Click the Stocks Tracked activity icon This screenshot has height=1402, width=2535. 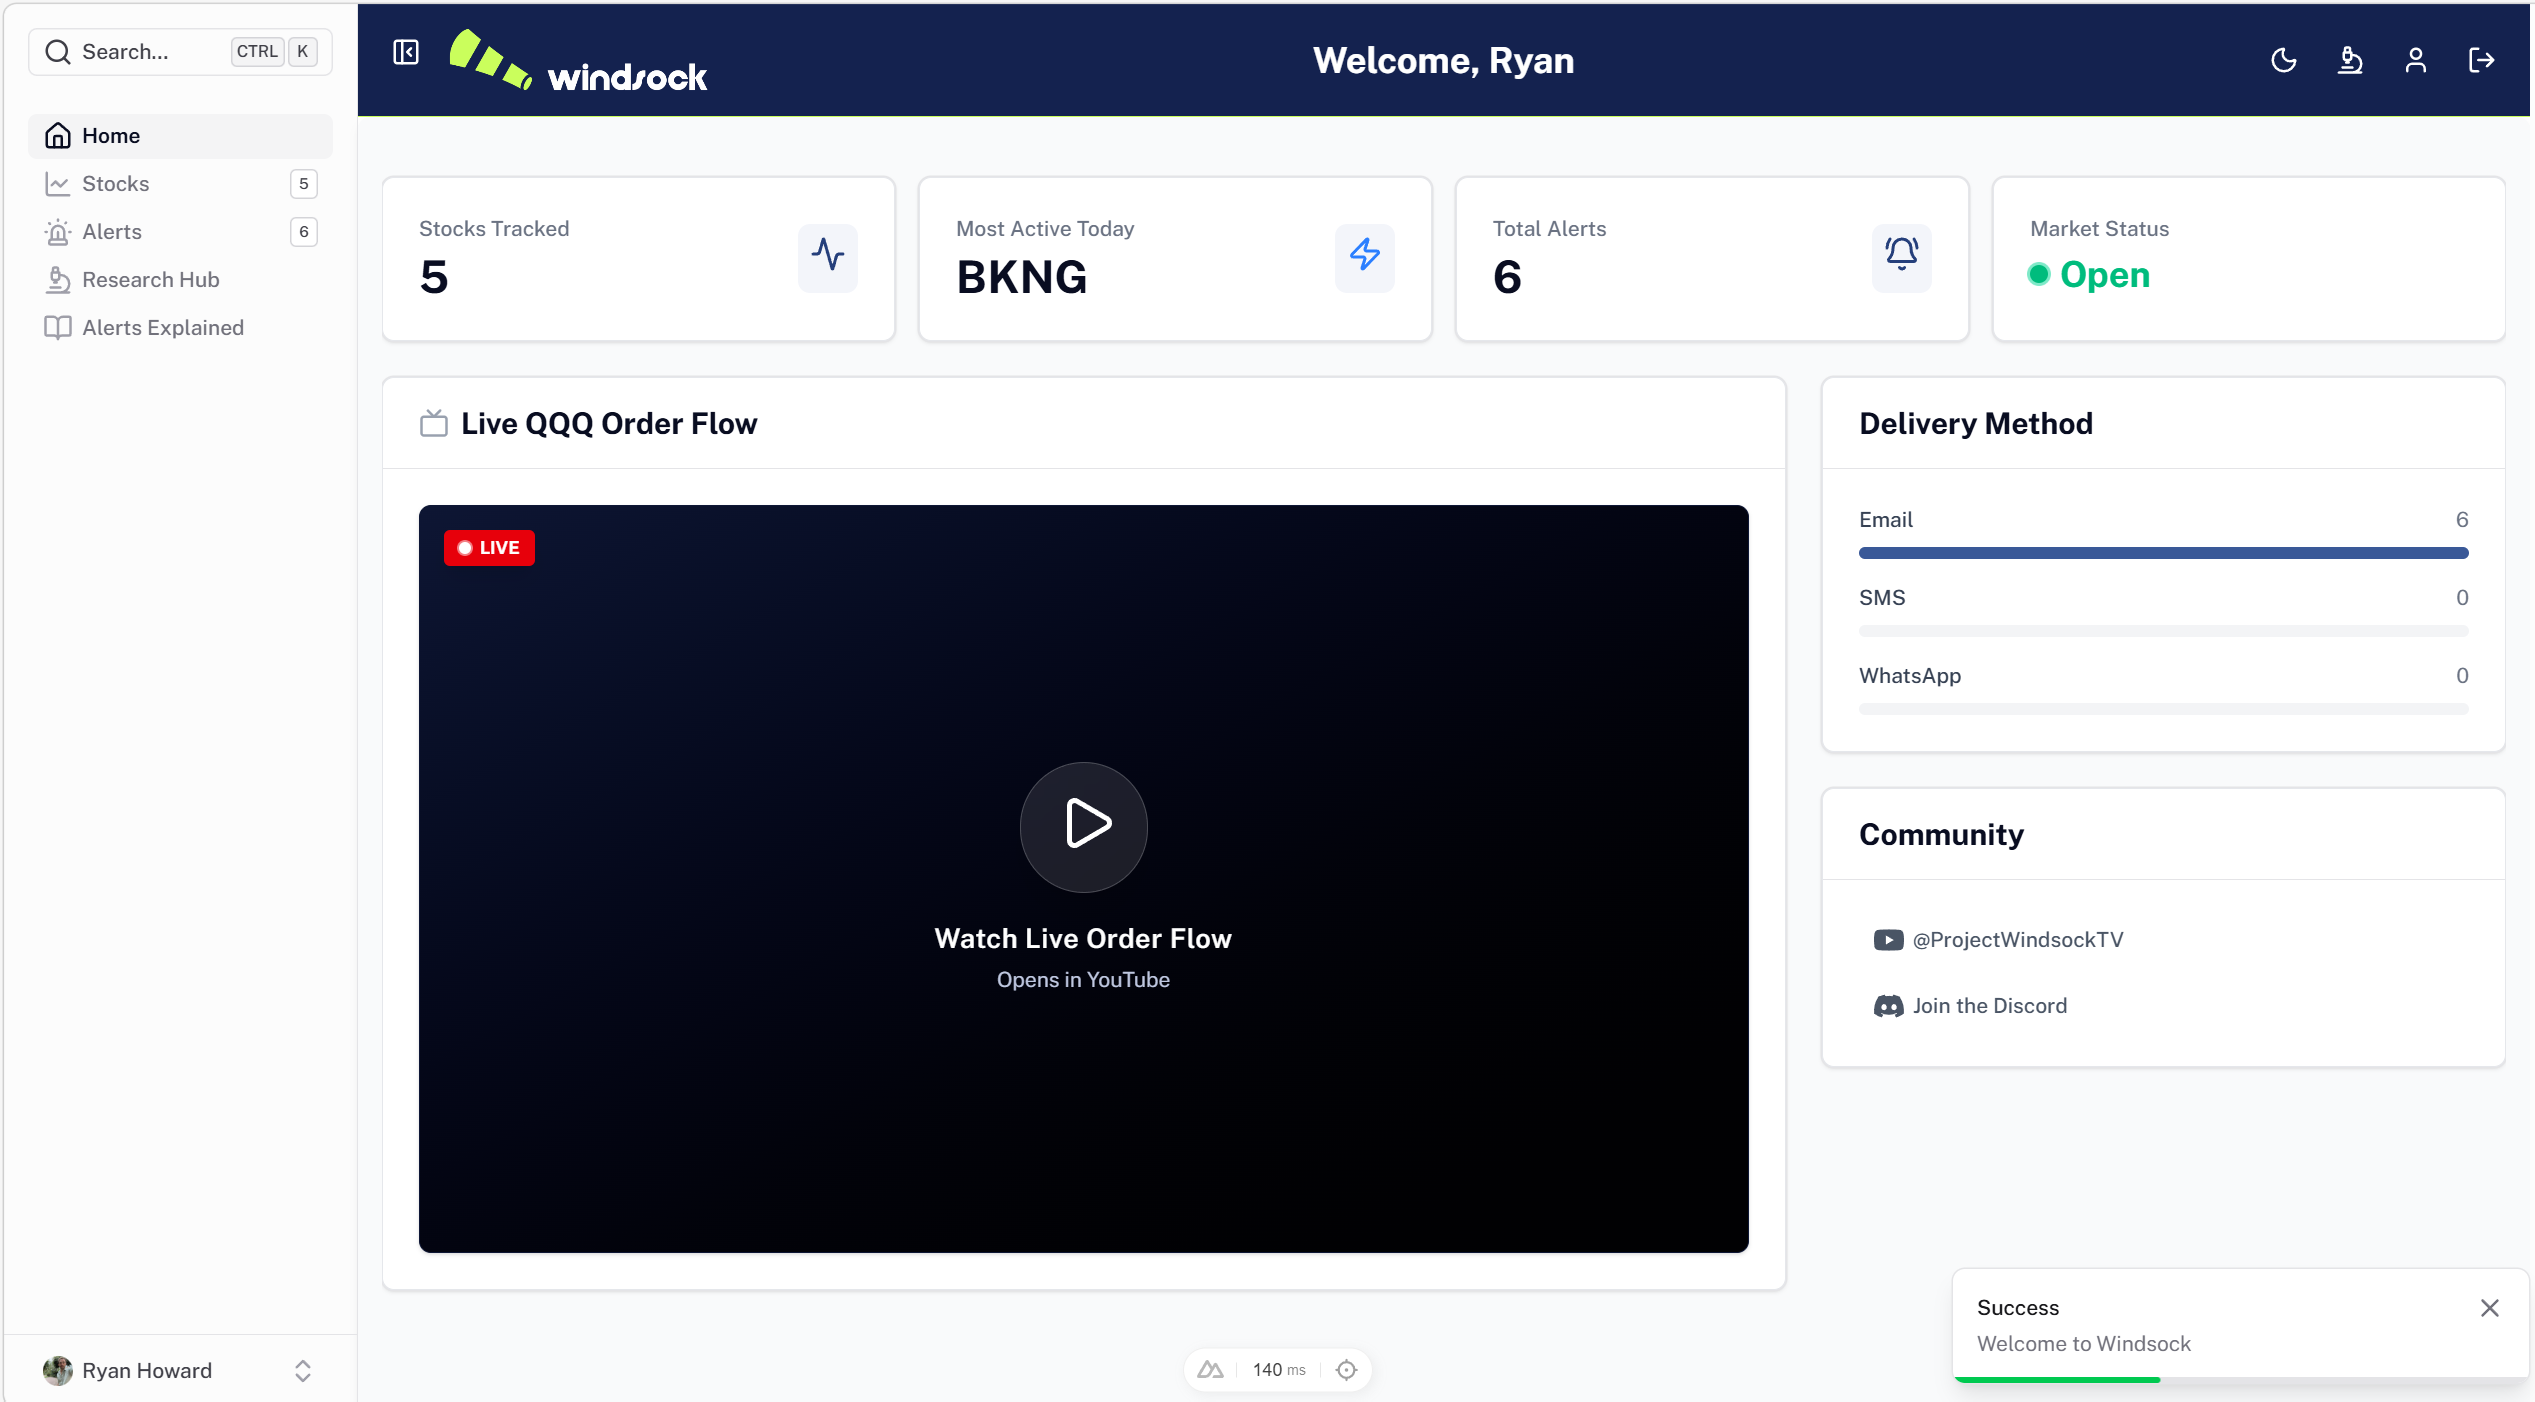828,256
